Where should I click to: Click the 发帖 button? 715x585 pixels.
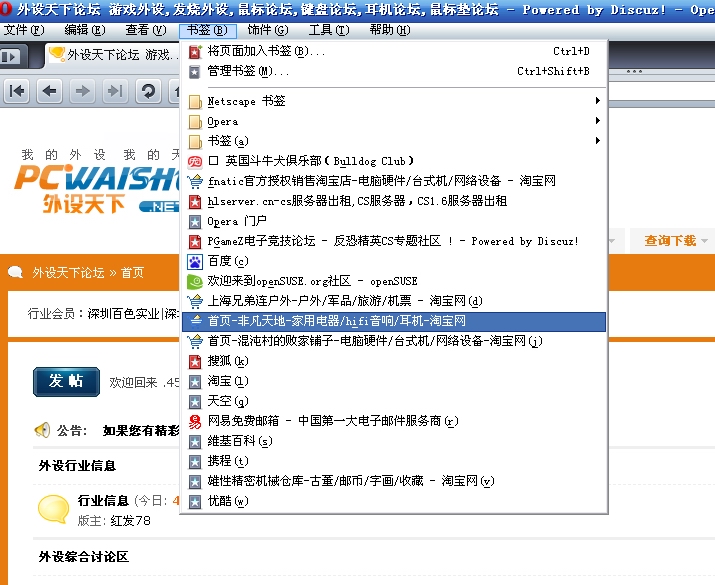67,382
